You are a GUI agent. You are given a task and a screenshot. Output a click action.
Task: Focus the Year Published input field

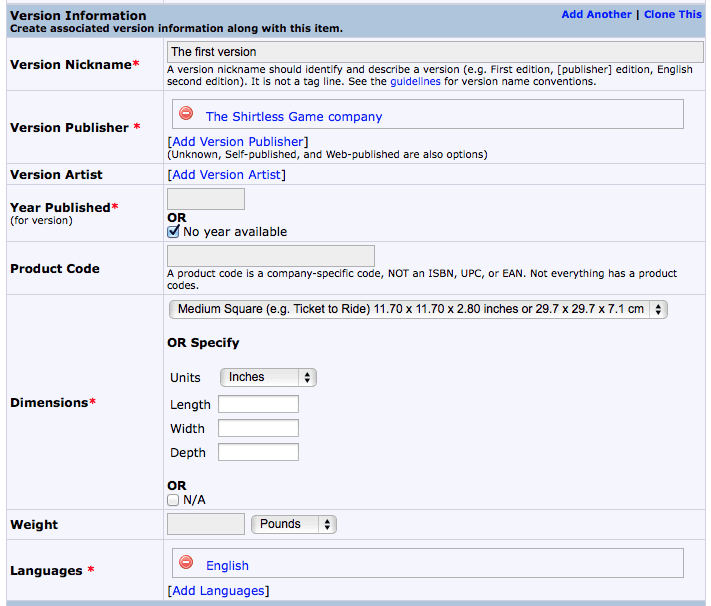[206, 199]
